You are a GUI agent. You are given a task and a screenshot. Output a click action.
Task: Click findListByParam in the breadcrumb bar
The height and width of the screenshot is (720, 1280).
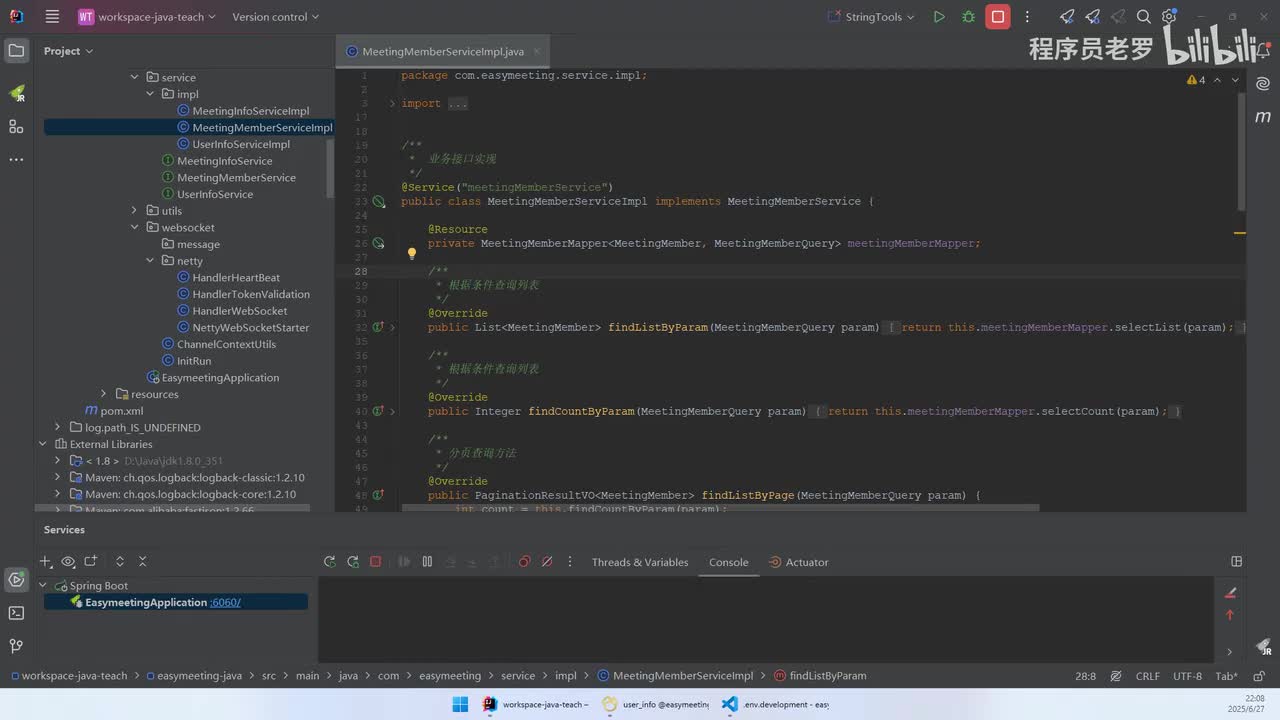click(x=819, y=676)
